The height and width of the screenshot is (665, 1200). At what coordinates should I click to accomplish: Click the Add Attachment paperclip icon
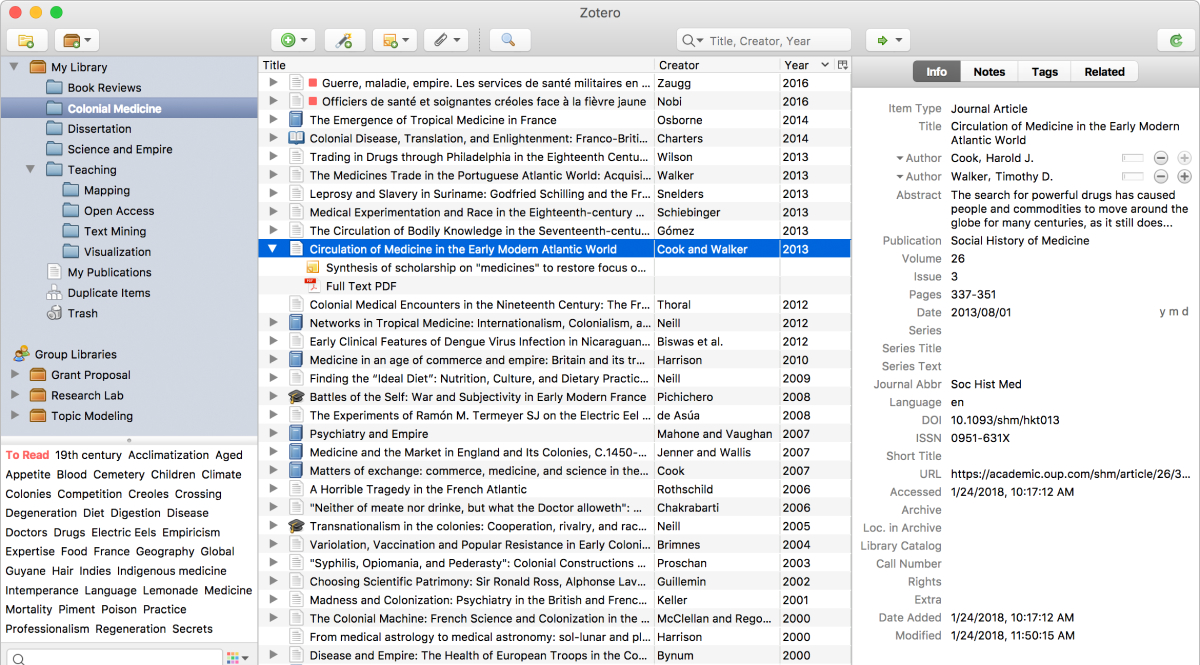click(x=445, y=40)
